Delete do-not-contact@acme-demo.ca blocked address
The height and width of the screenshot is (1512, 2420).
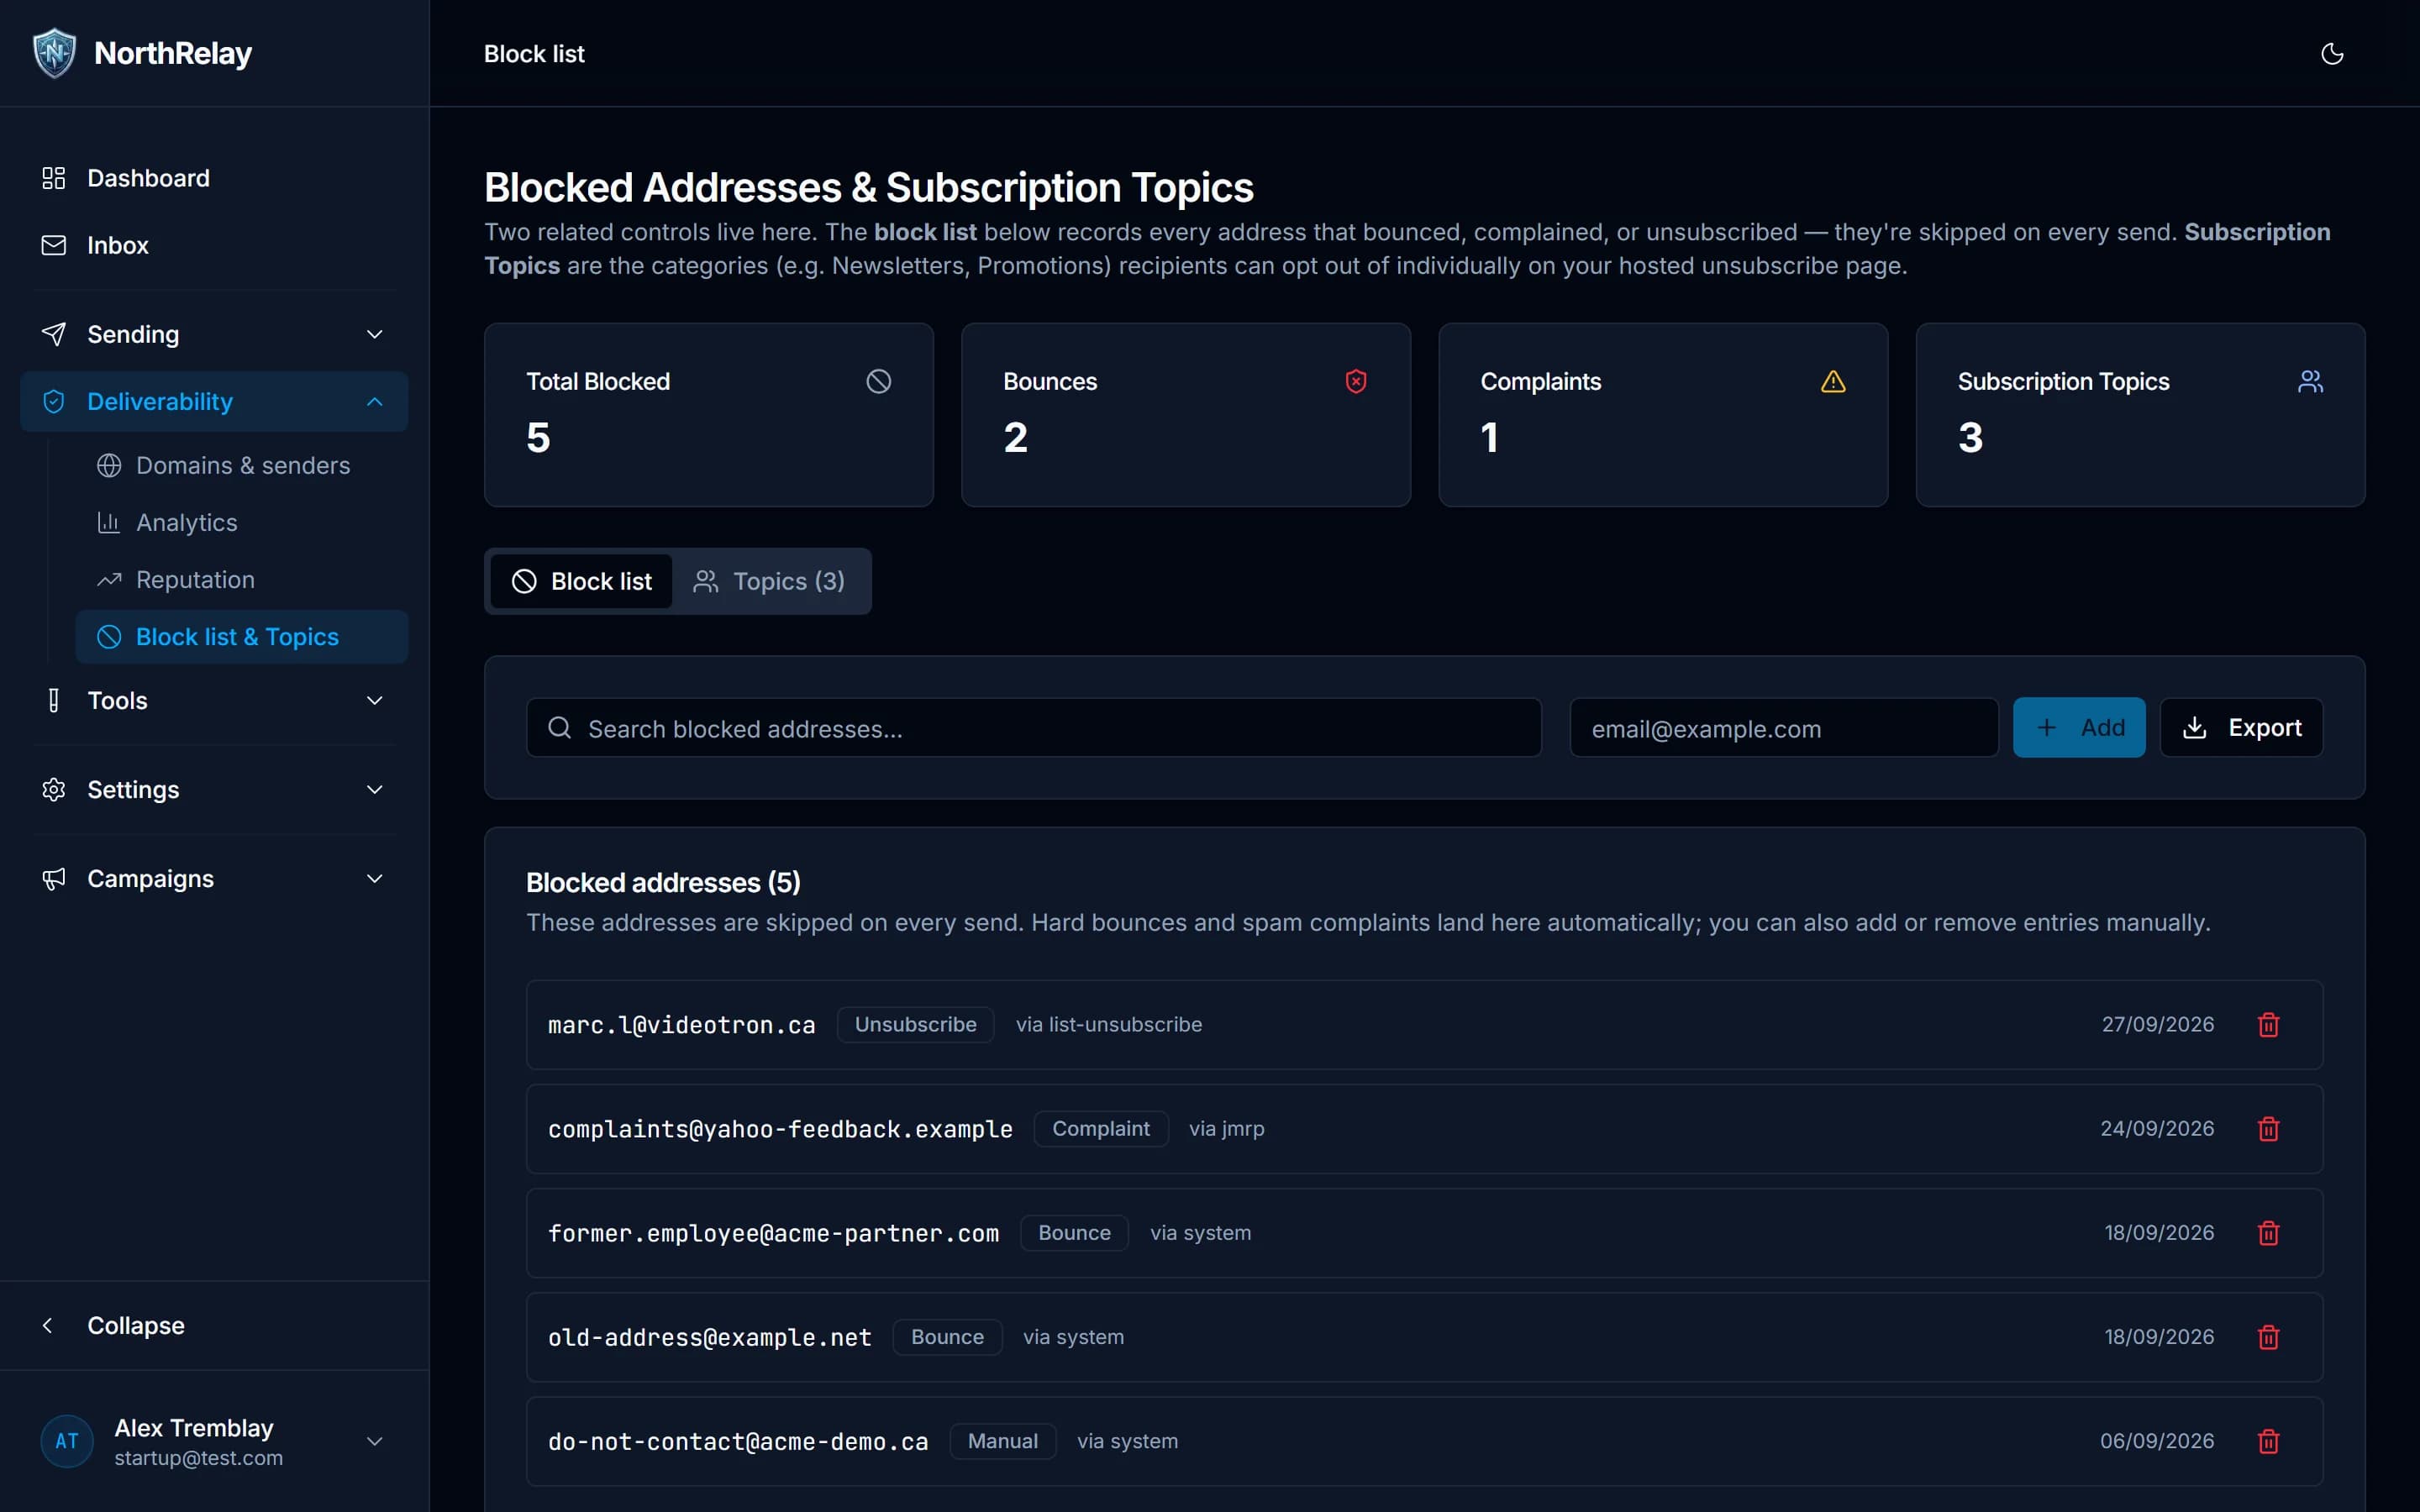pos(2268,1441)
